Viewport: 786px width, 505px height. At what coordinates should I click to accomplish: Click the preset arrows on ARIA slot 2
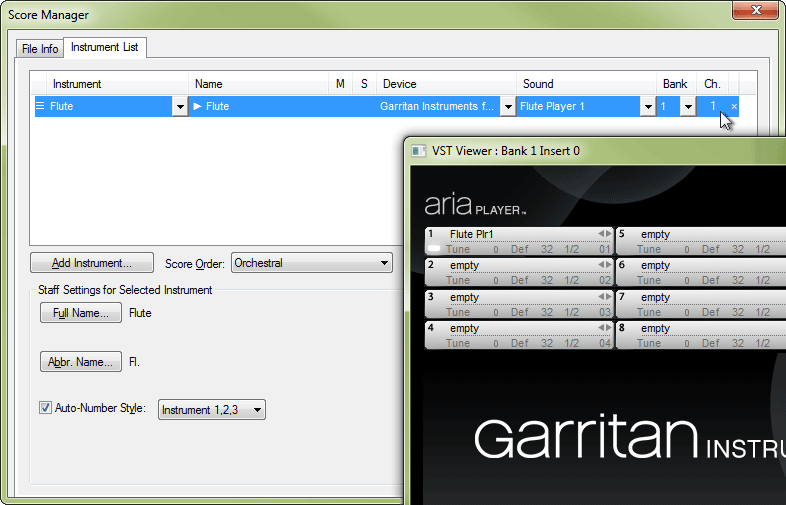[604, 265]
